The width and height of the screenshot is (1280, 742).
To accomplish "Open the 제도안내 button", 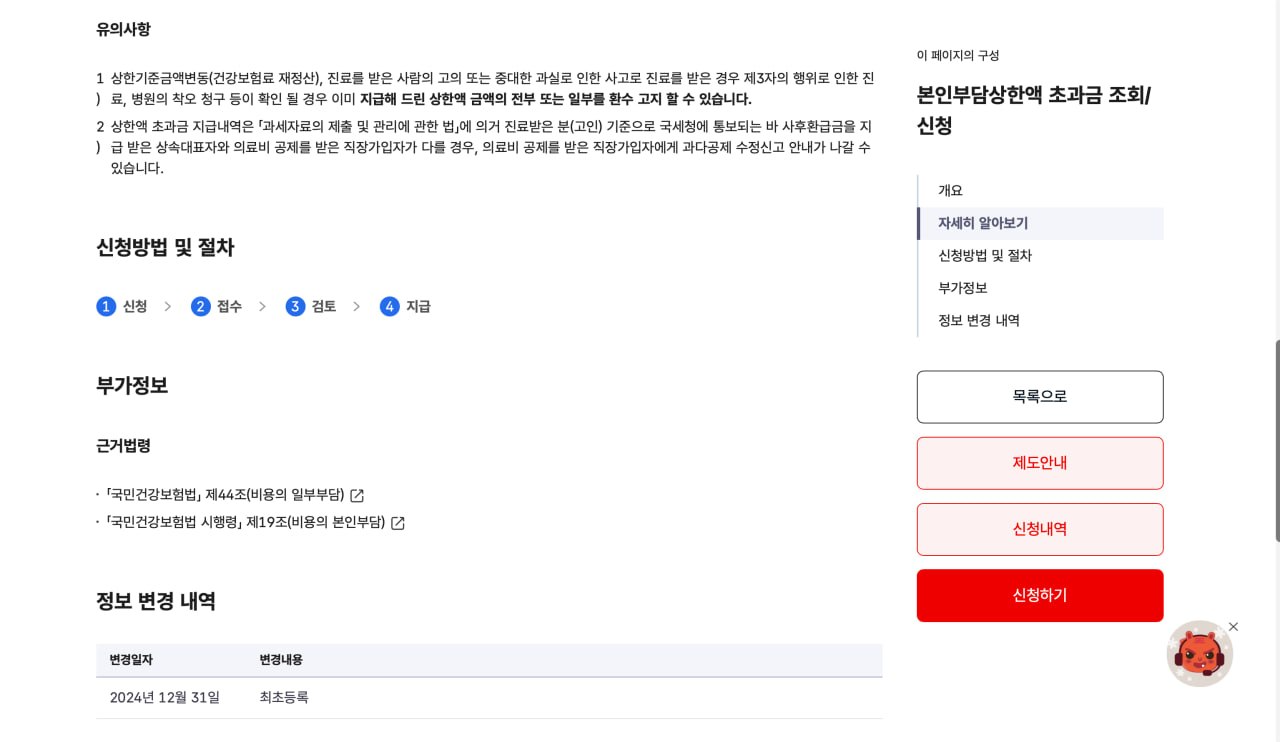I will pyautogui.click(x=1040, y=463).
